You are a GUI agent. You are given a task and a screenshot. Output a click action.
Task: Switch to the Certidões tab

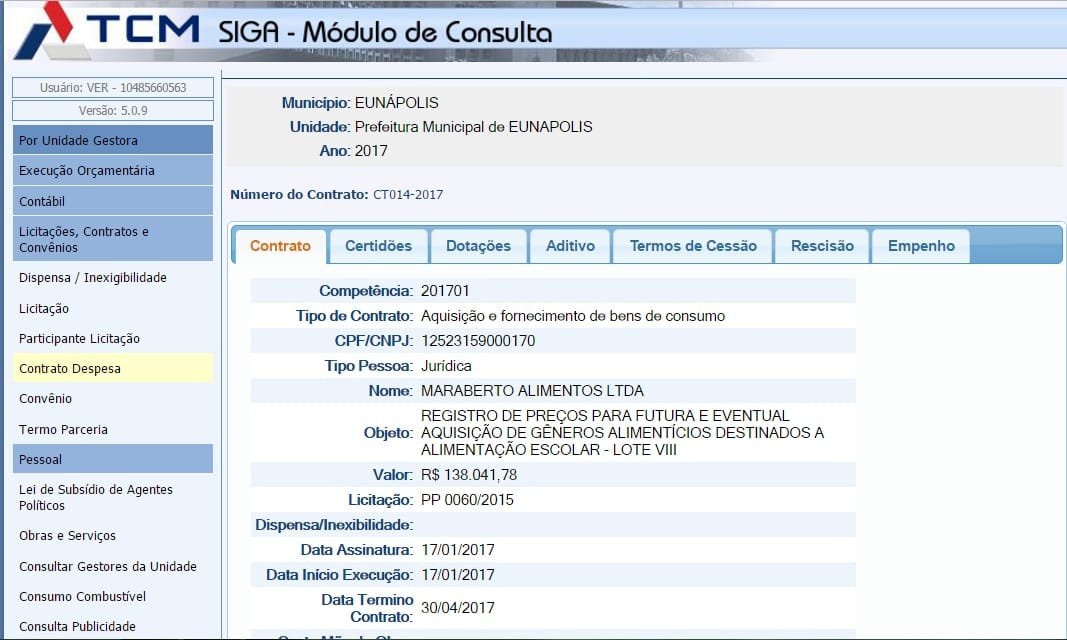(x=378, y=246)
